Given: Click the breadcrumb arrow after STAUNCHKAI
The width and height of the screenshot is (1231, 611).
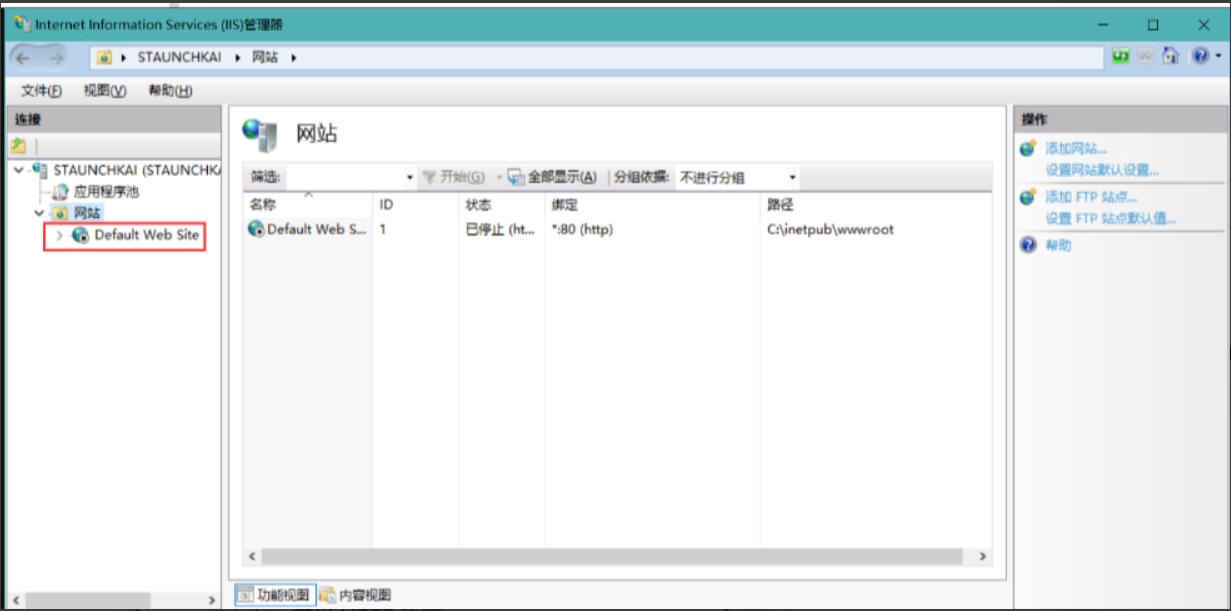Looking at the screenshot, I should (x=238, y=58).
